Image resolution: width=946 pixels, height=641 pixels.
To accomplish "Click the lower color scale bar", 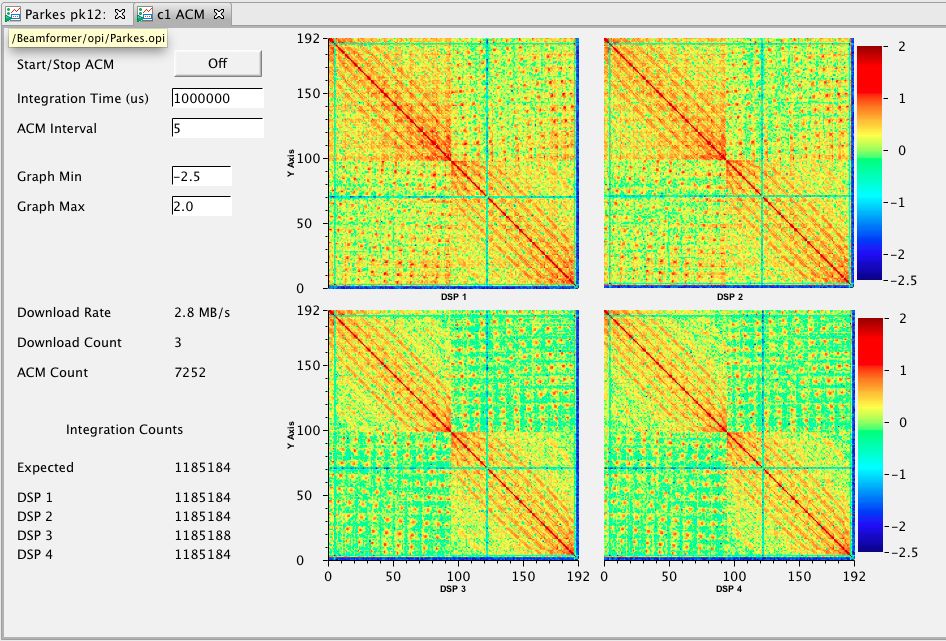I will (x=870, y=434).
